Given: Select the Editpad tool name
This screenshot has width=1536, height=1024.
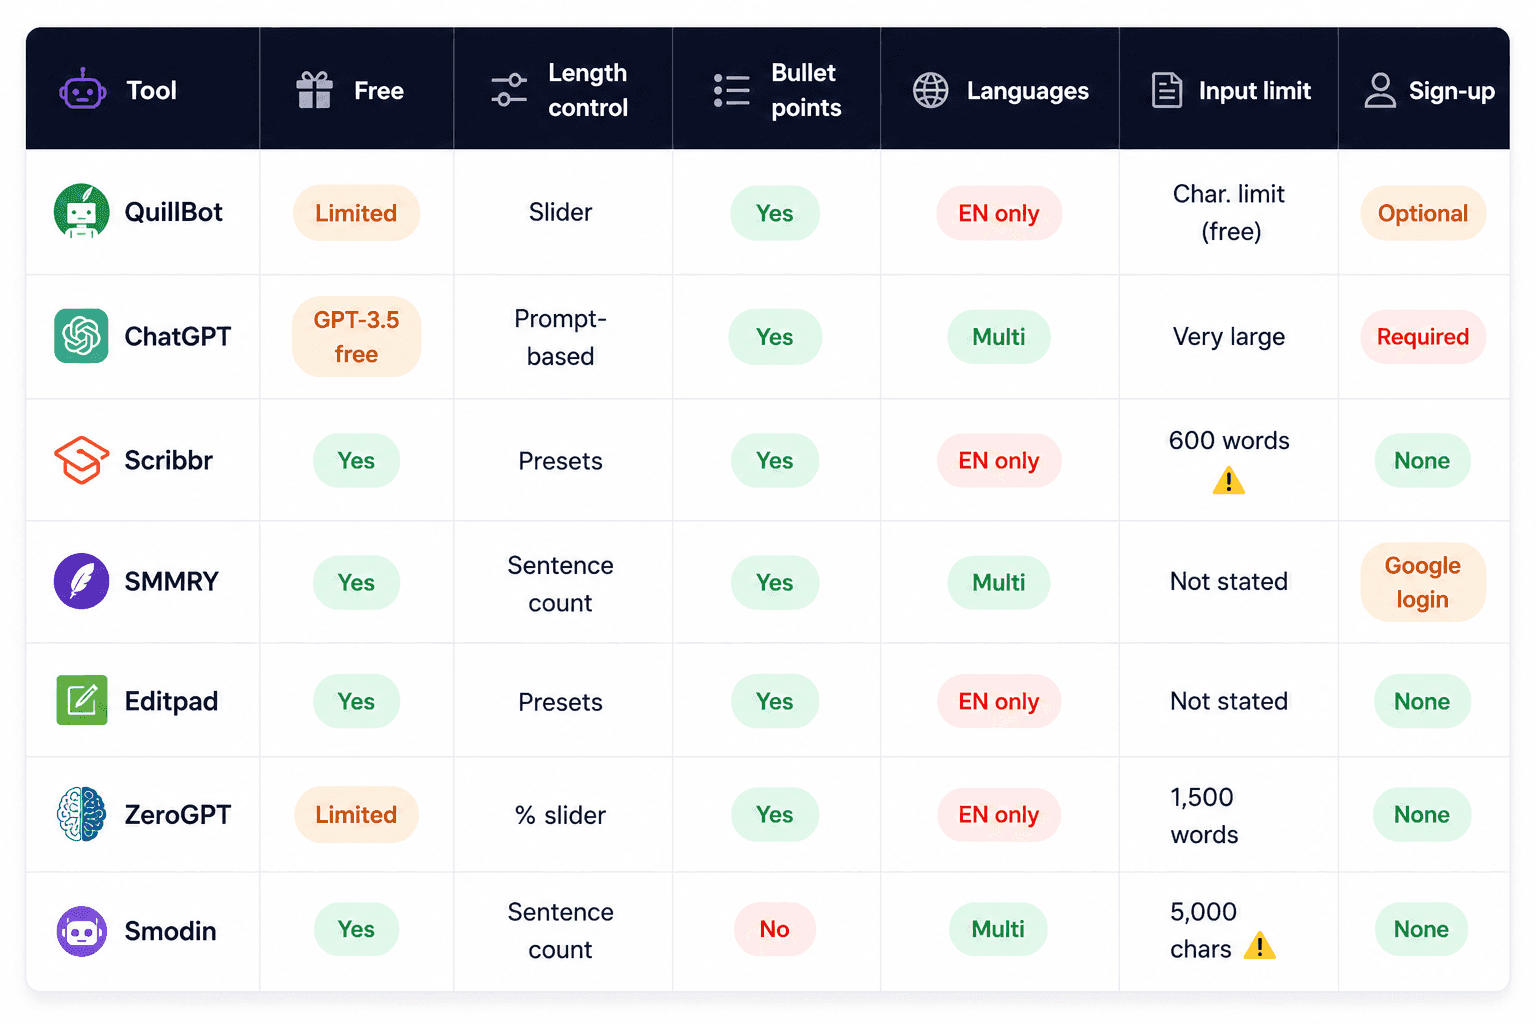Looking at the screenshot, I should (171, 701).
